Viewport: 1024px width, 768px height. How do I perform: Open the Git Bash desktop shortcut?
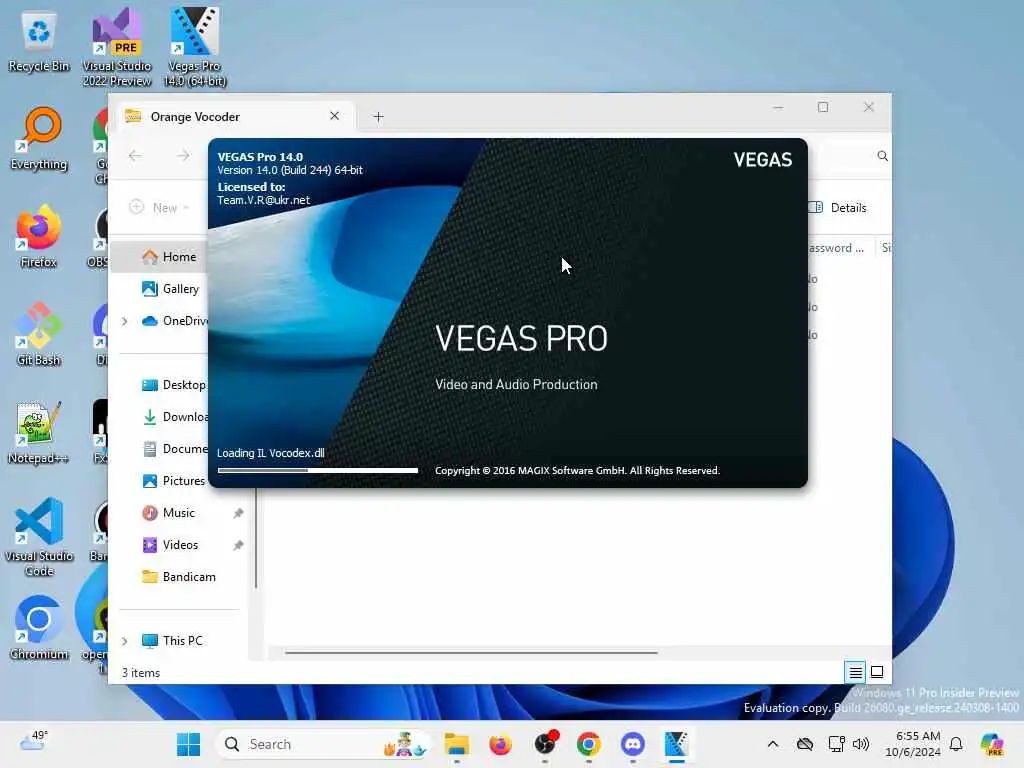point(39,335)
